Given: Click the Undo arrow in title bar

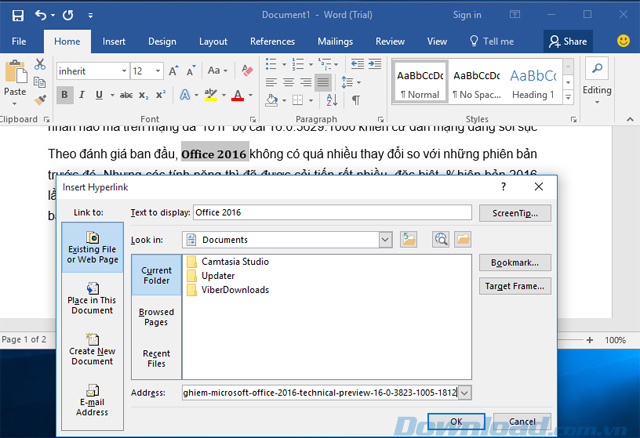Looking at the screenshot, I should coord(40,15).
